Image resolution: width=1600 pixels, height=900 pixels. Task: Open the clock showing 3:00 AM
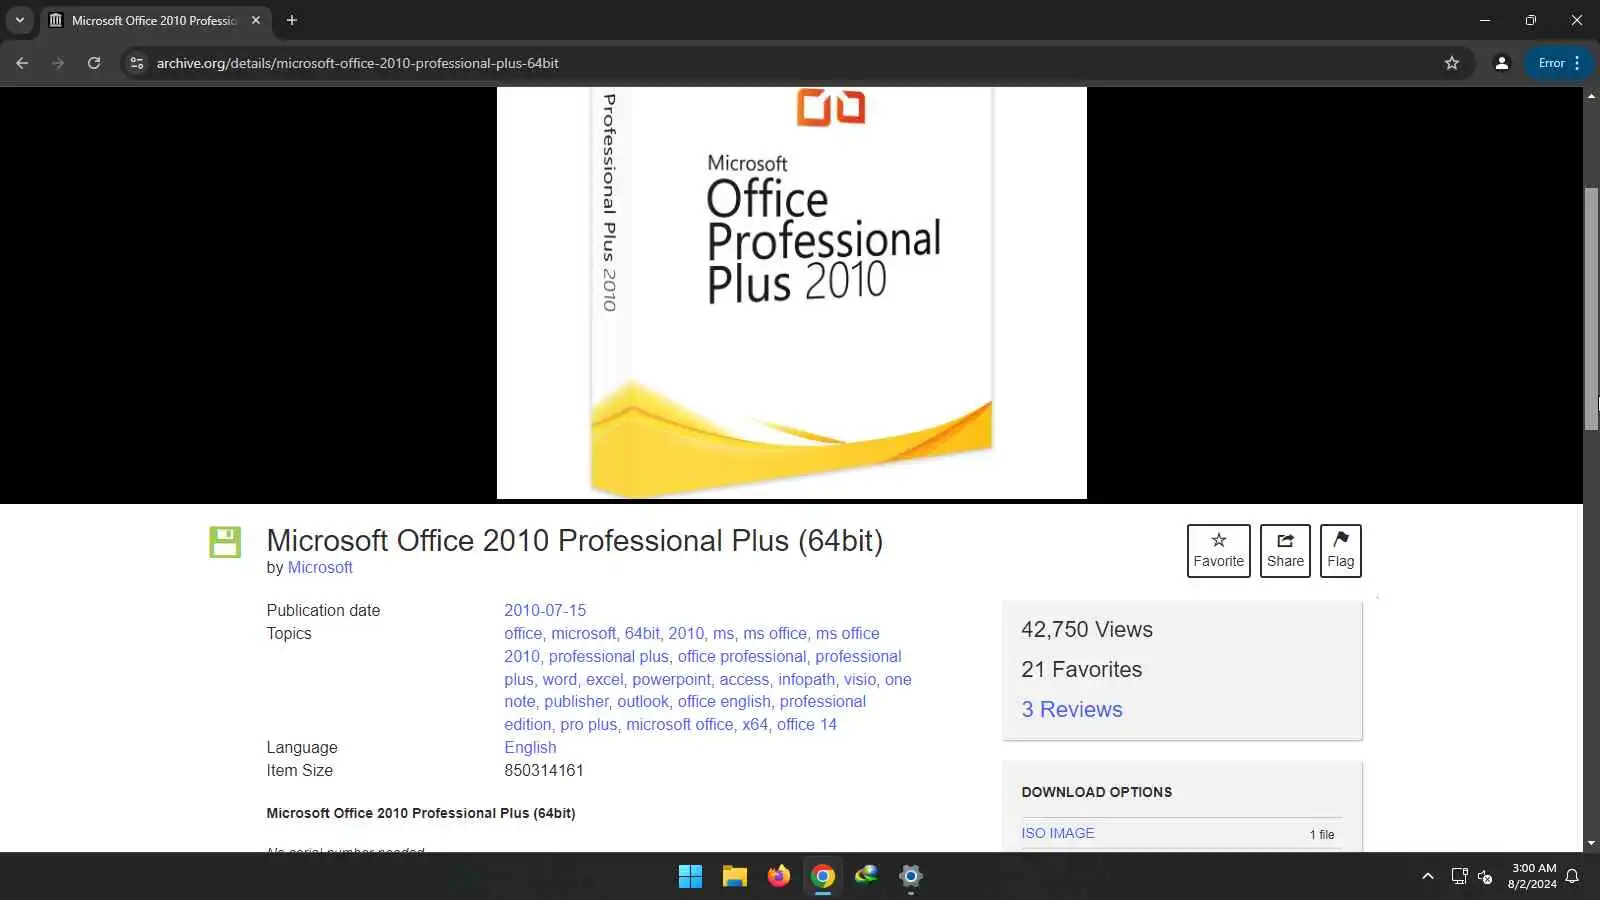(x=1532, y=876)
